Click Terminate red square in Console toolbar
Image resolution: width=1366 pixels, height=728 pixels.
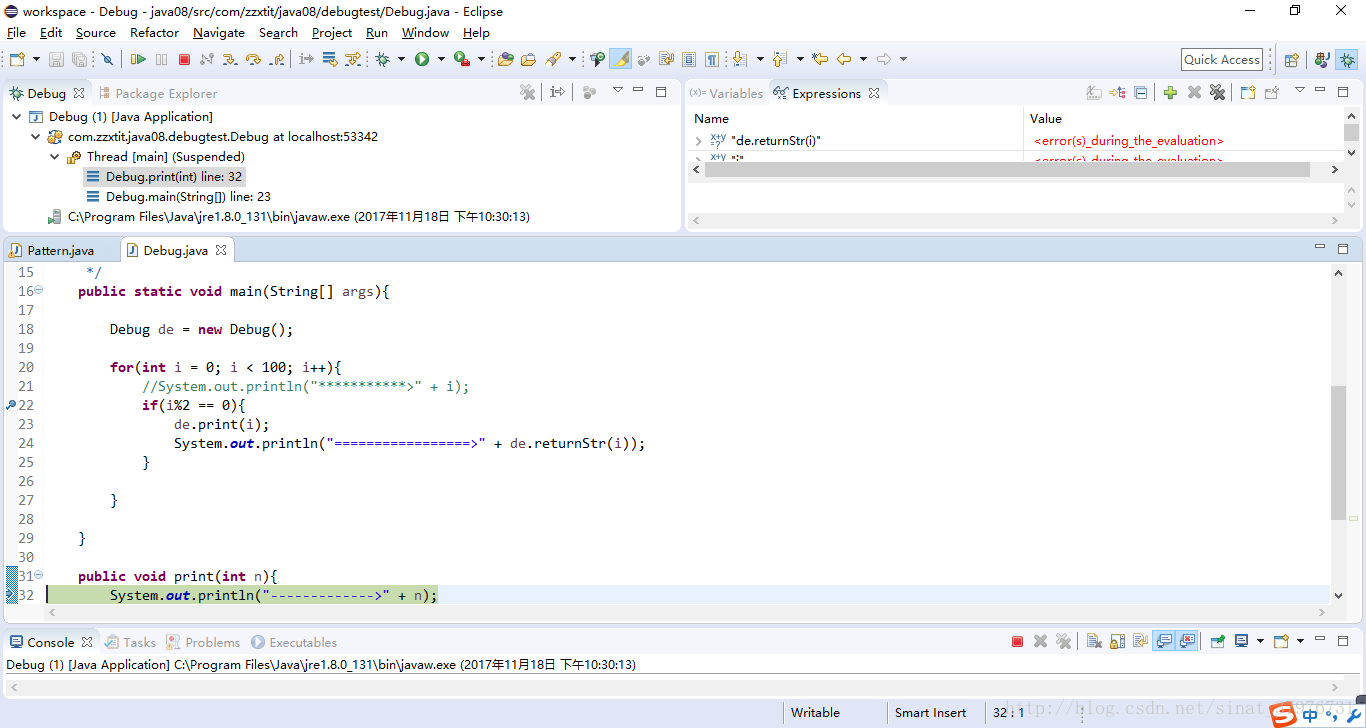click(1017, 642)
